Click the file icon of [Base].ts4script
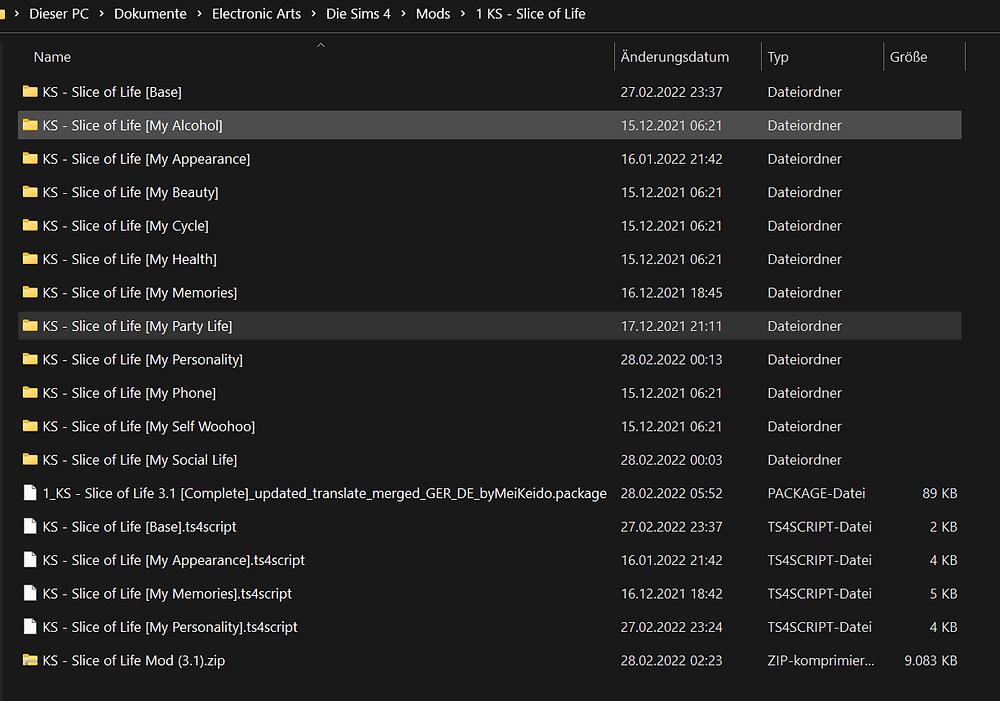The height and width of the screenshot is (701, 1000). (x=30, y=526)
